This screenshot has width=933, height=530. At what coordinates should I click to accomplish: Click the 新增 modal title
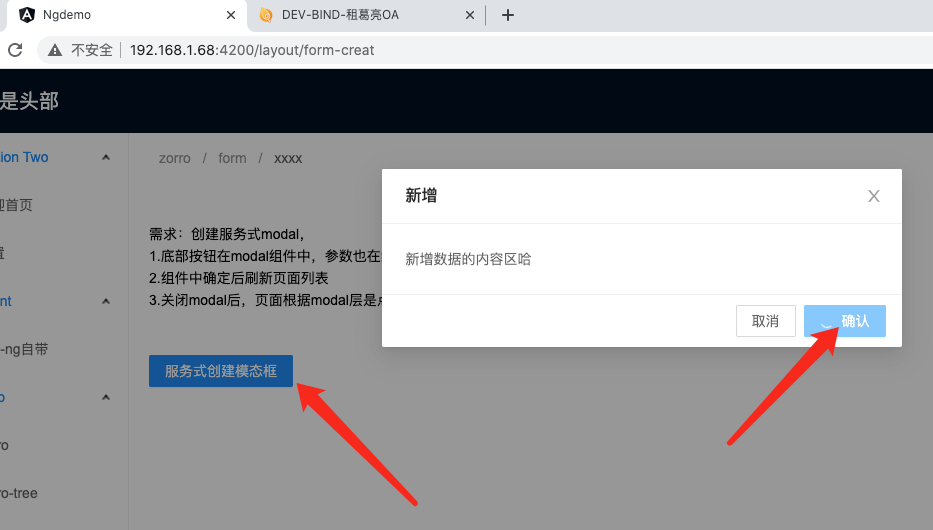pyautogui.click(x=421, y=195)
